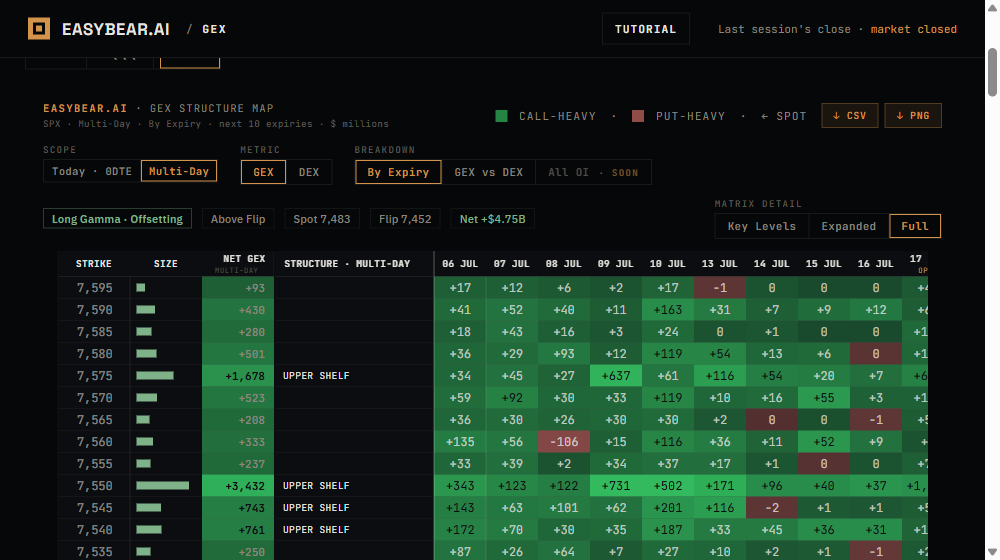Image resolution: width=1000 pixels, height=560 pixels.
Task: Click the +343 cell in 06 JUL column
Action: pos(460,486)
